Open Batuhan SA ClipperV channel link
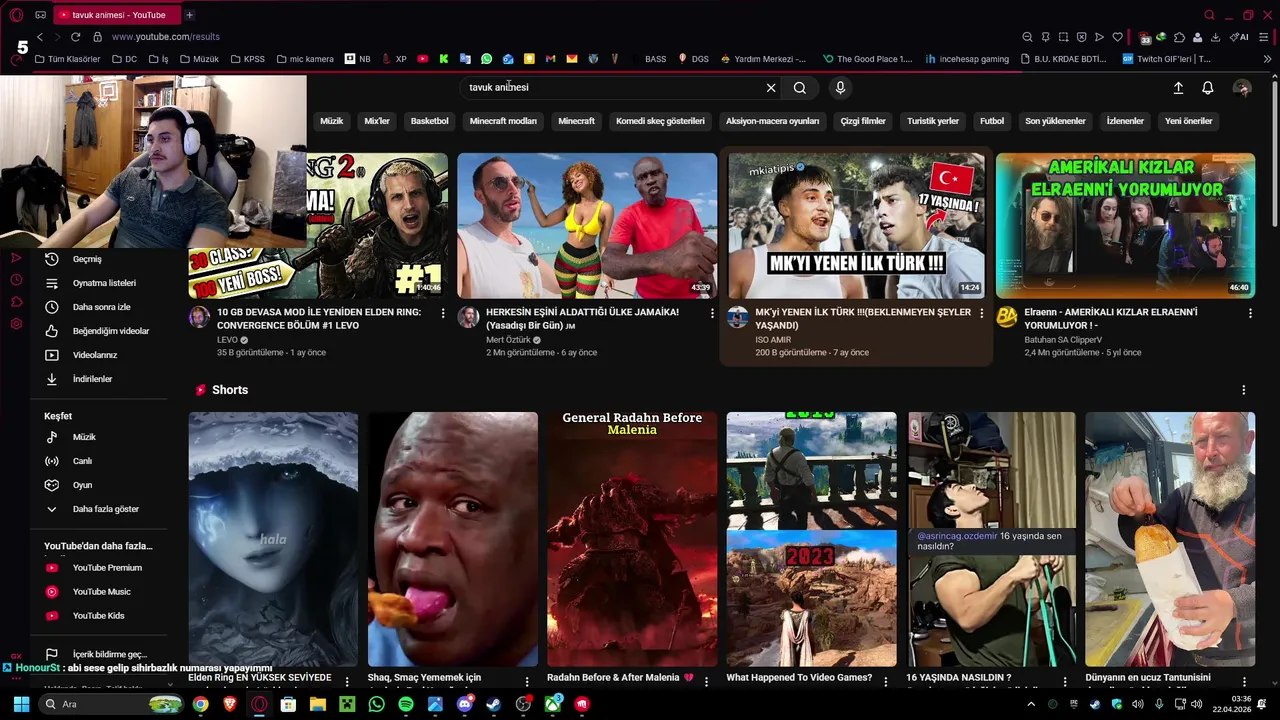This screenshot has width=1280, height=720. tap(1063, 340)
